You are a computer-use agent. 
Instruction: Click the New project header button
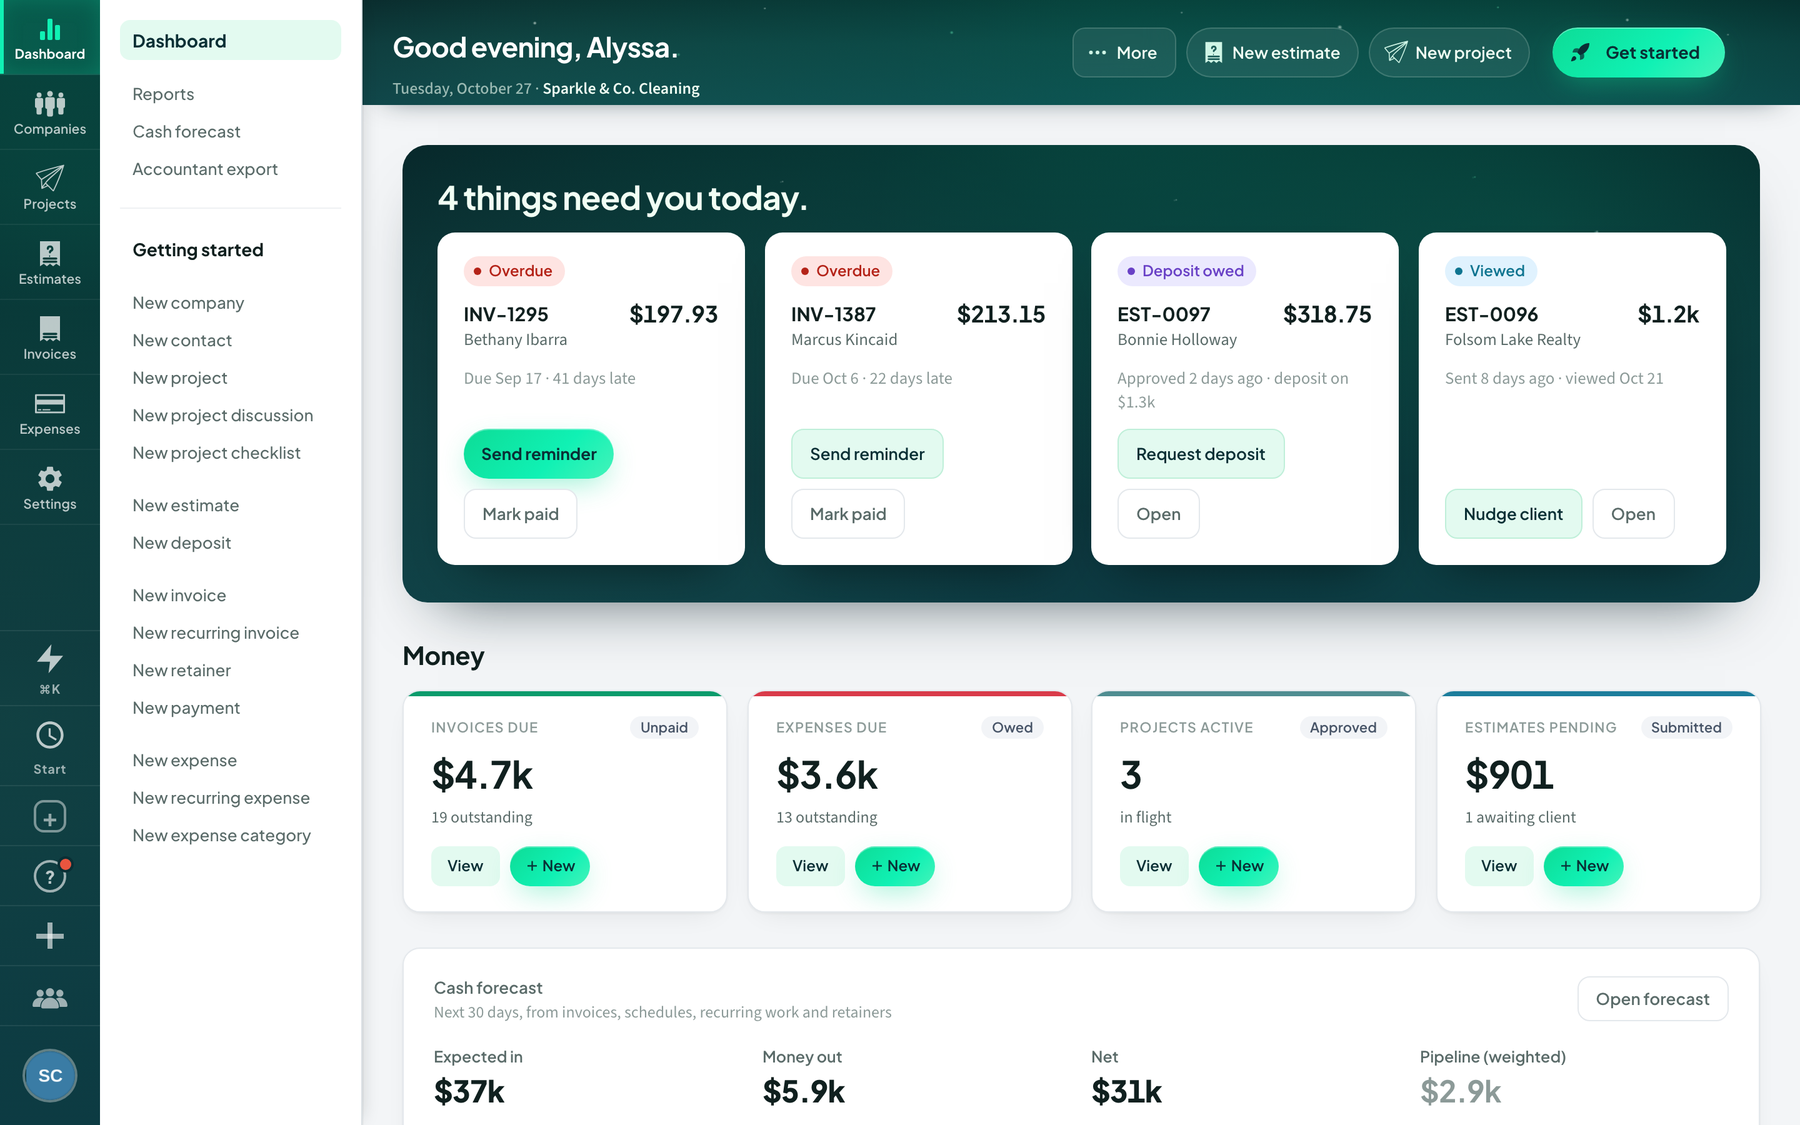[1449, 53]
